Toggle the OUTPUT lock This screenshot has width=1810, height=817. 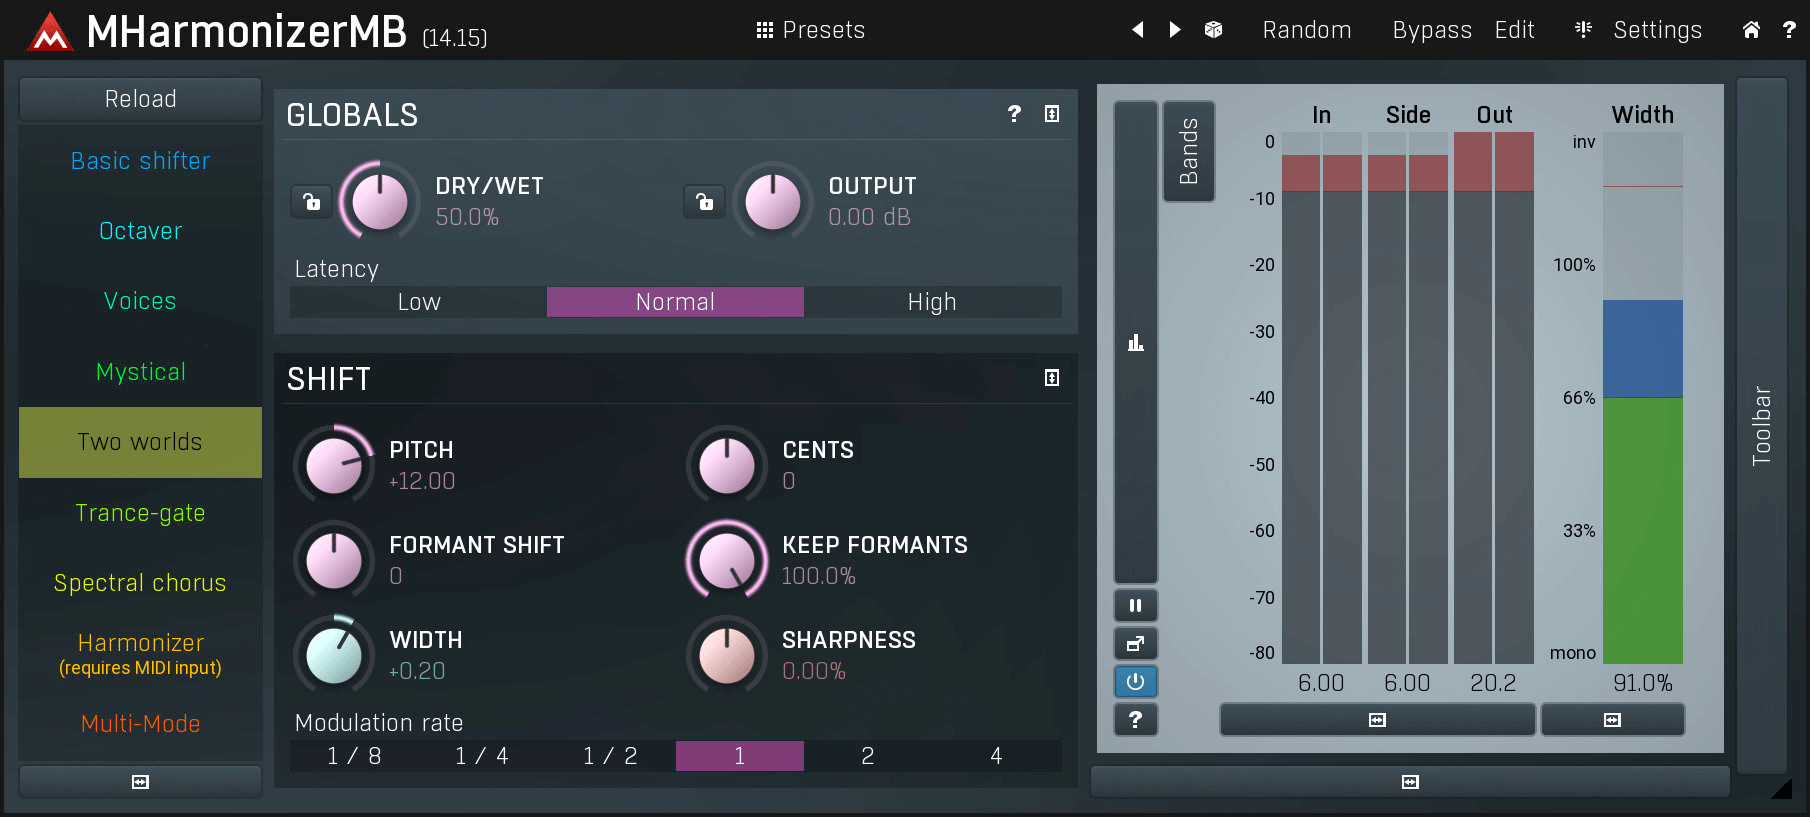click(705, 202)
